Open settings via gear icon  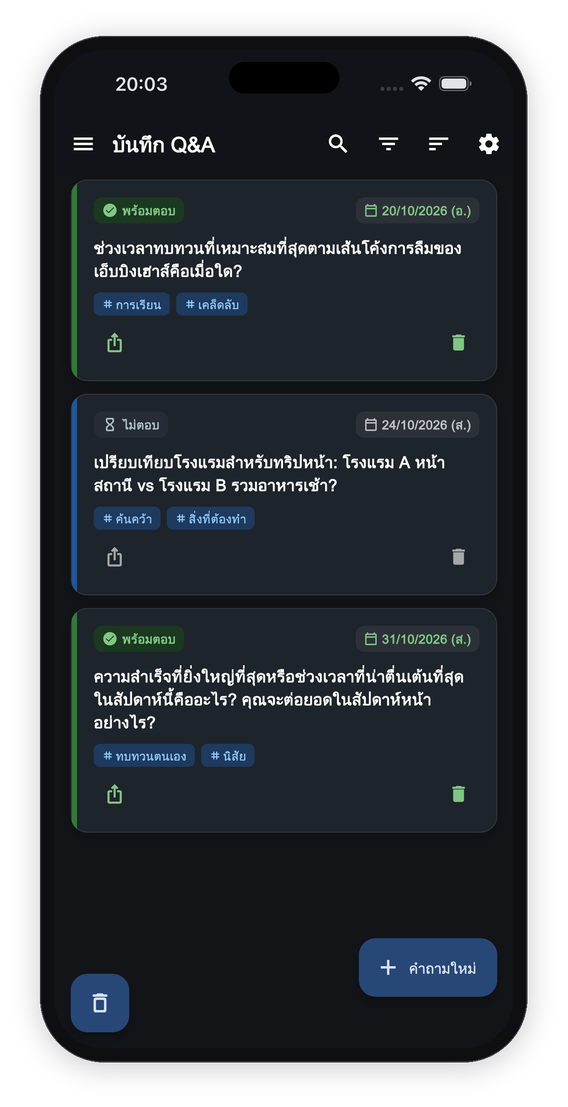click(x=488, y=145)
